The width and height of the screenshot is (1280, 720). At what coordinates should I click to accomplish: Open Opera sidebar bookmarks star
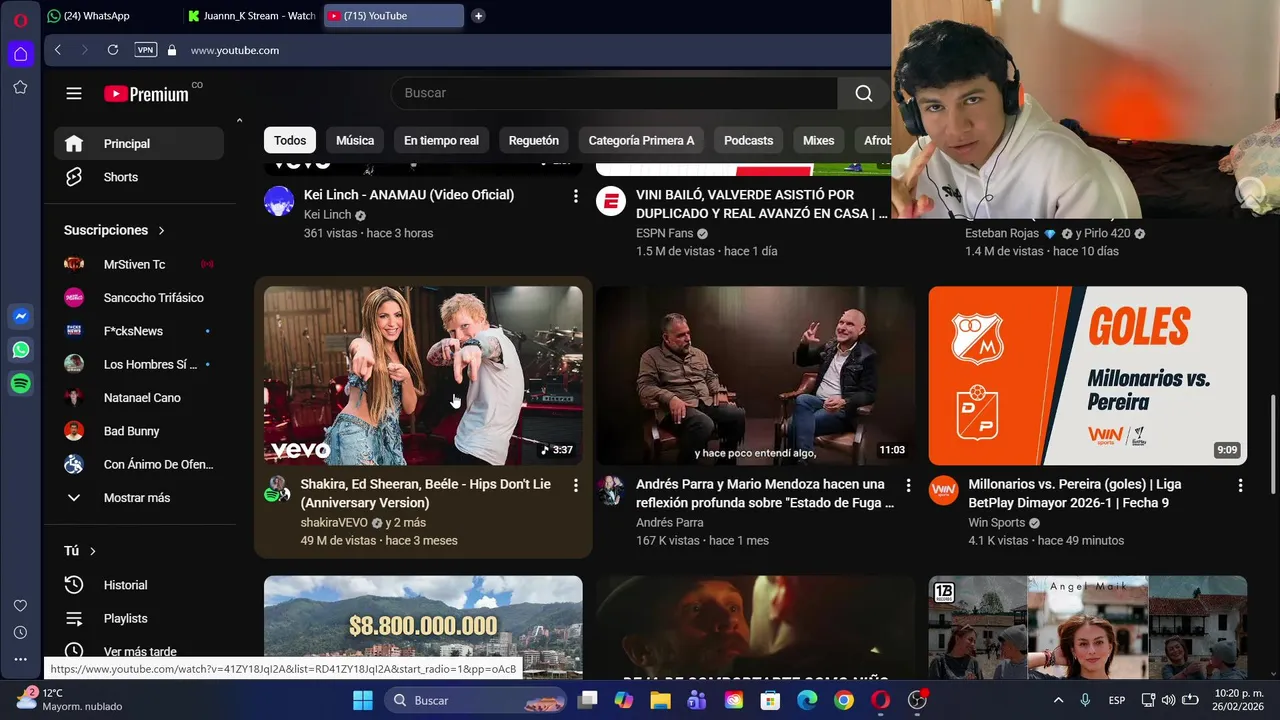click(20, 87)
